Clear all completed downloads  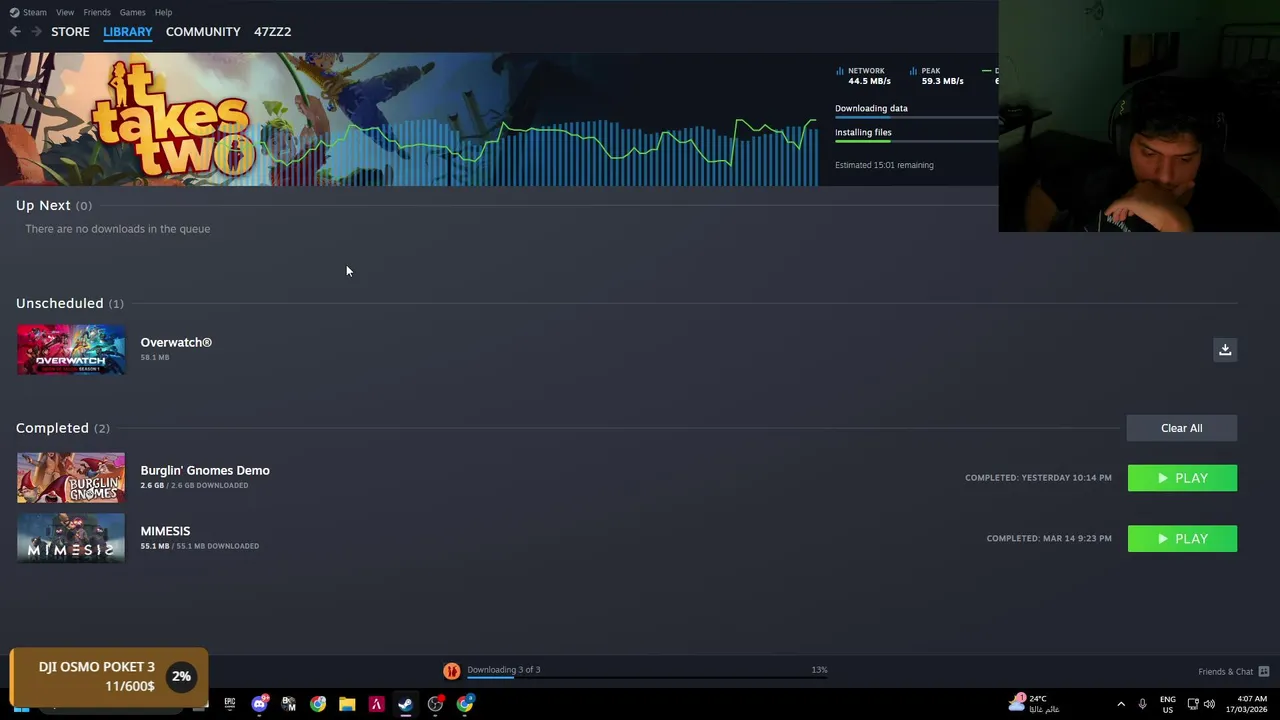(x=1182, y=428)
